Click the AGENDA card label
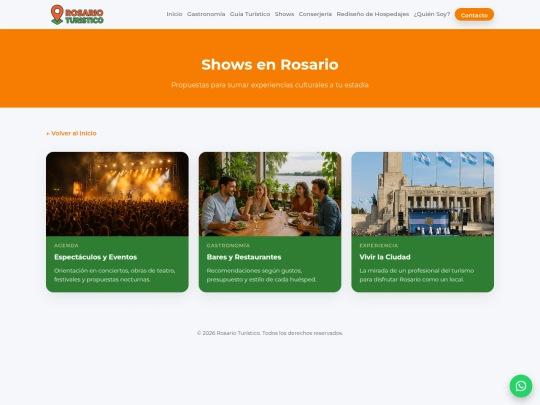Screen dimensions: 540x405 (66, 246)
